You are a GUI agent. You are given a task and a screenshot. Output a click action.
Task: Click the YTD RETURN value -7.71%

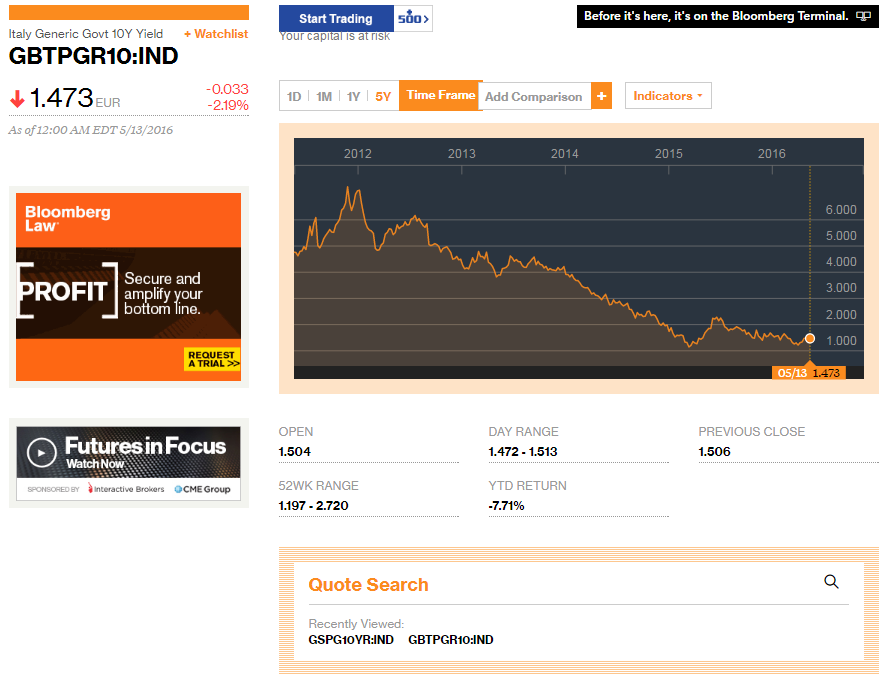[506, 506]
